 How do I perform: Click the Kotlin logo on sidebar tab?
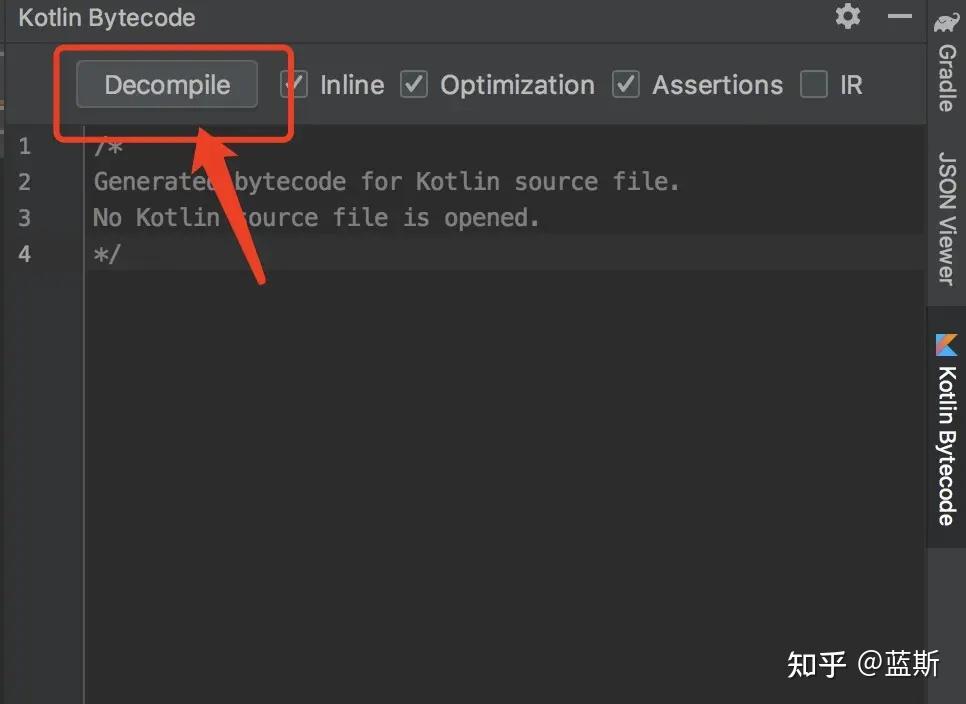(x=944, y=346)
